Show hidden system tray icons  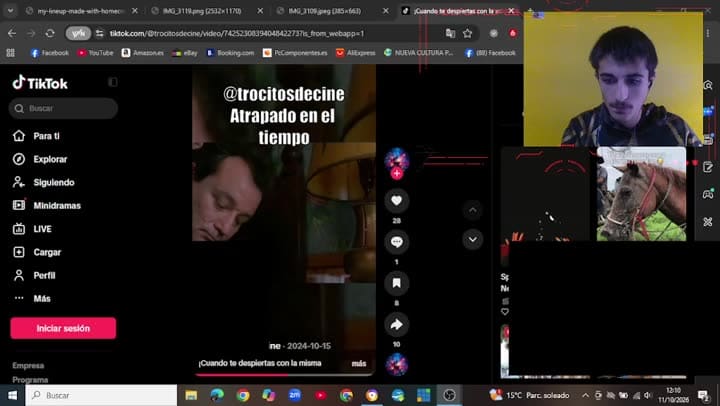point(585,395)
